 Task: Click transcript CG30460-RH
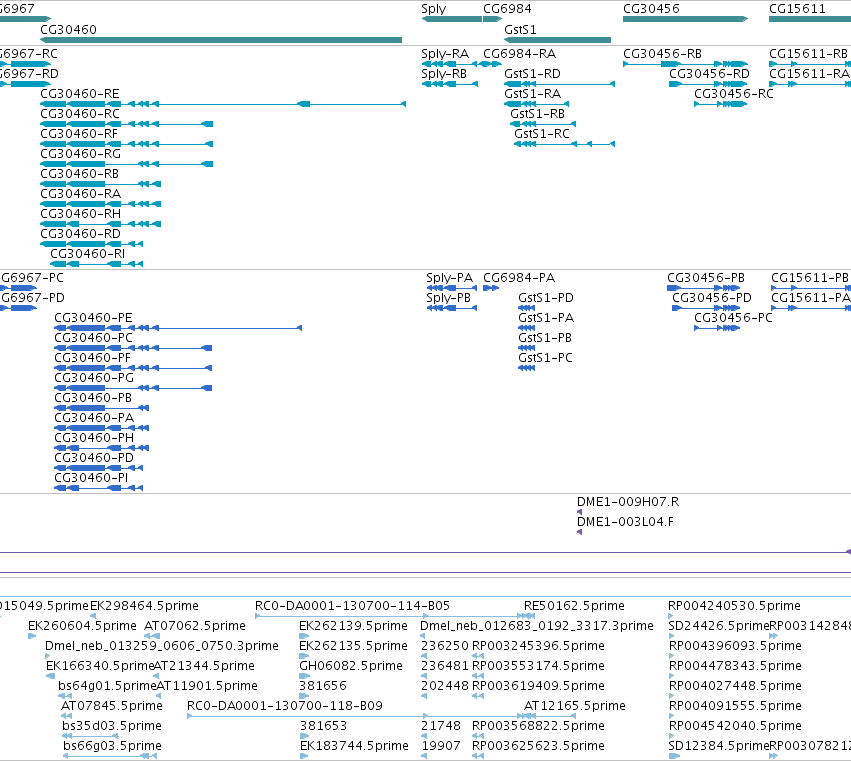tap(80, 214)
